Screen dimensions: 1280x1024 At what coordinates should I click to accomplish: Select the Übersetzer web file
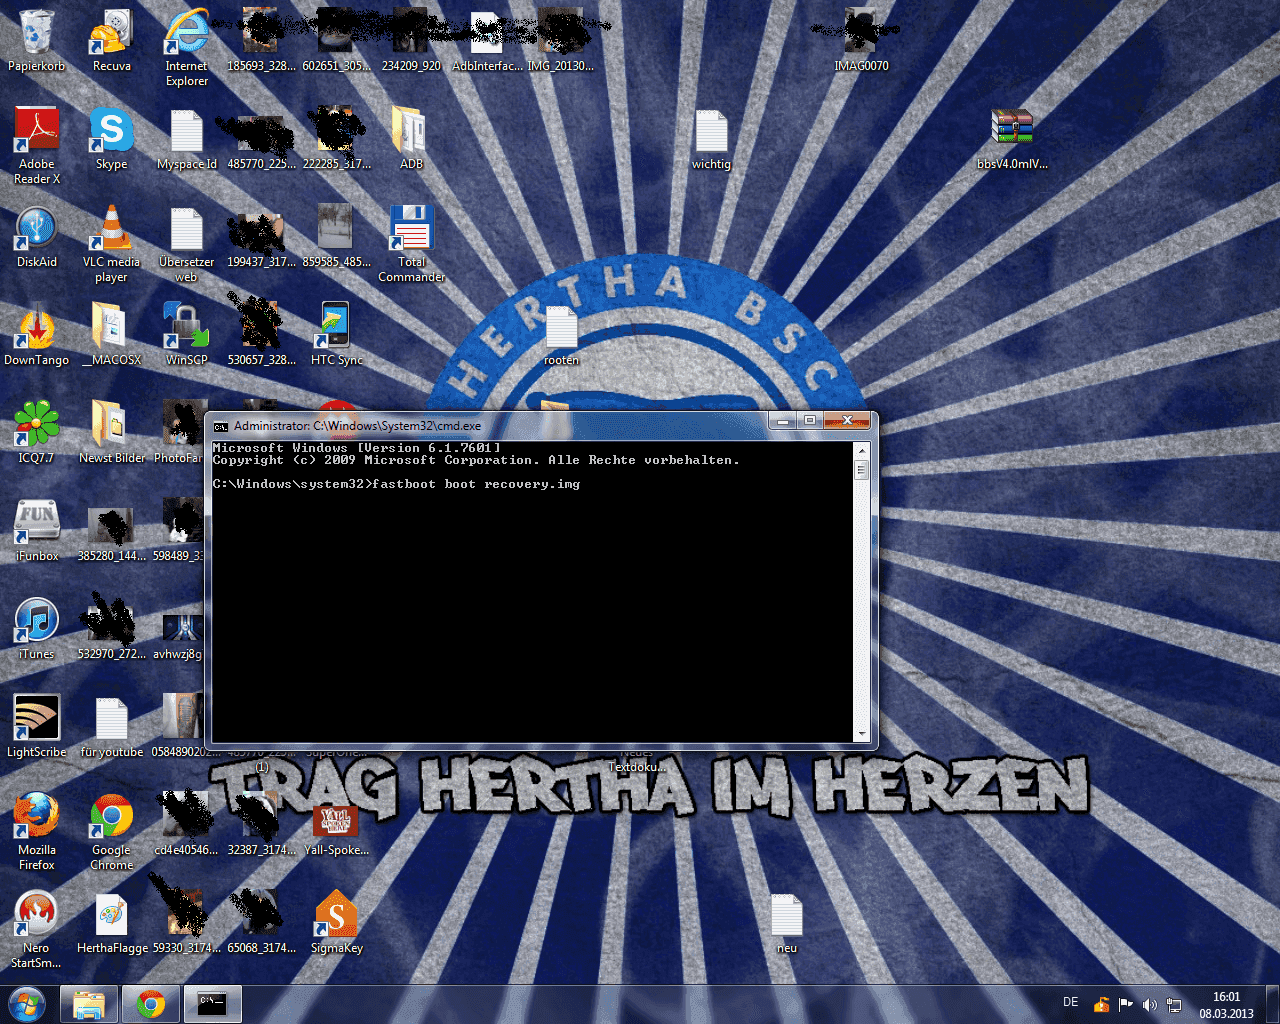pos(187,244)
